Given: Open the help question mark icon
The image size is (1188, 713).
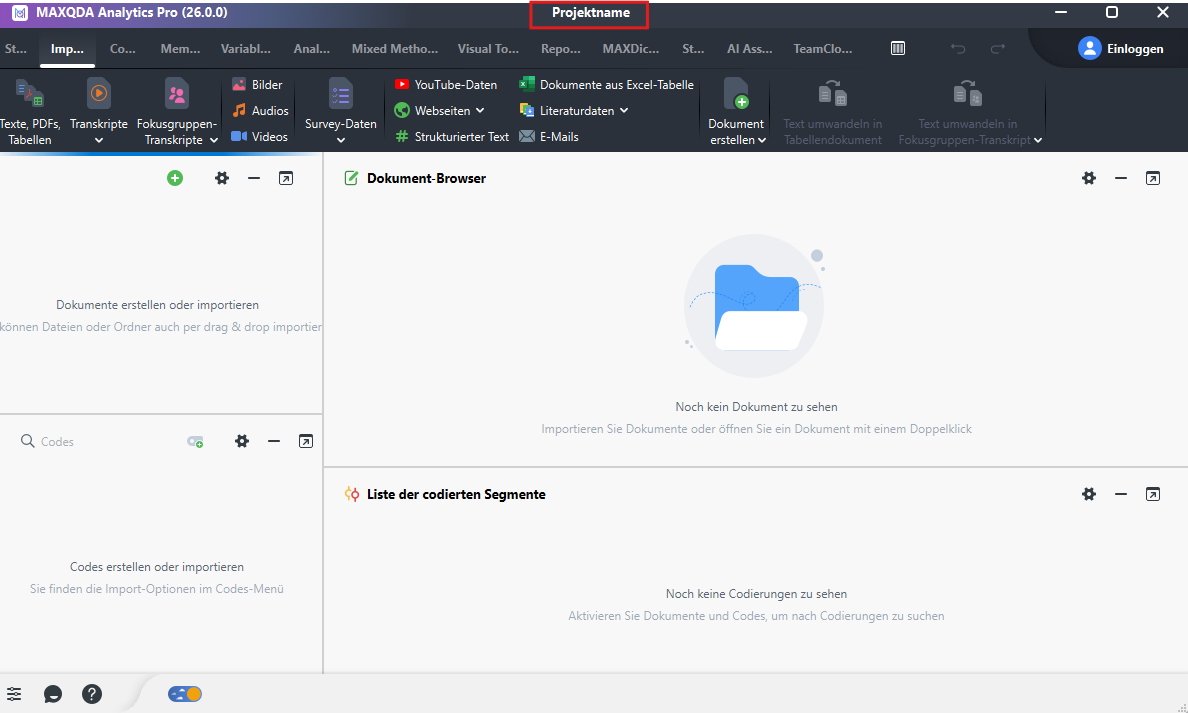Looking at the screenshot, I should [x=92, y=694].
